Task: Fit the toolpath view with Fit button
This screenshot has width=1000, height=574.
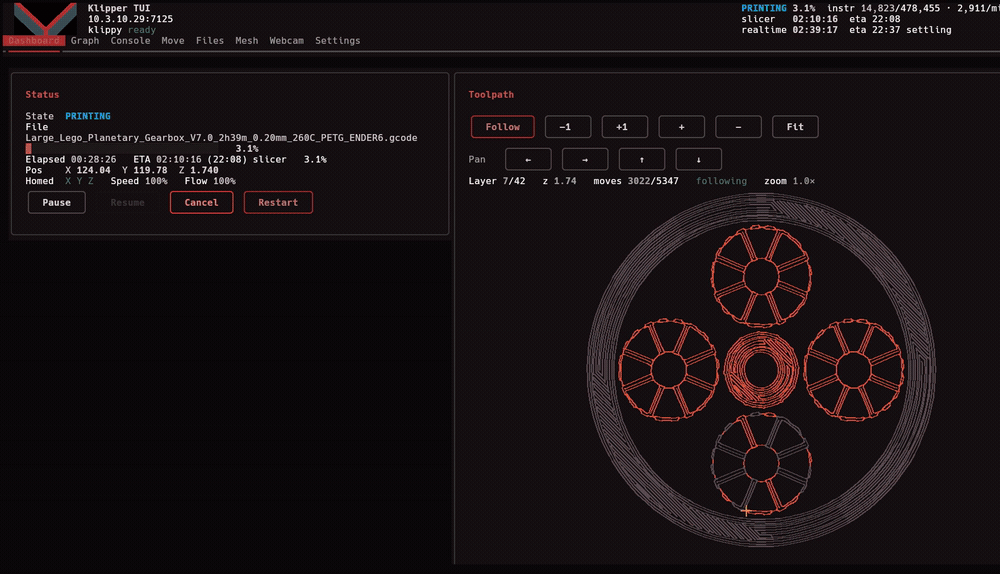Action: click(795, 127)
